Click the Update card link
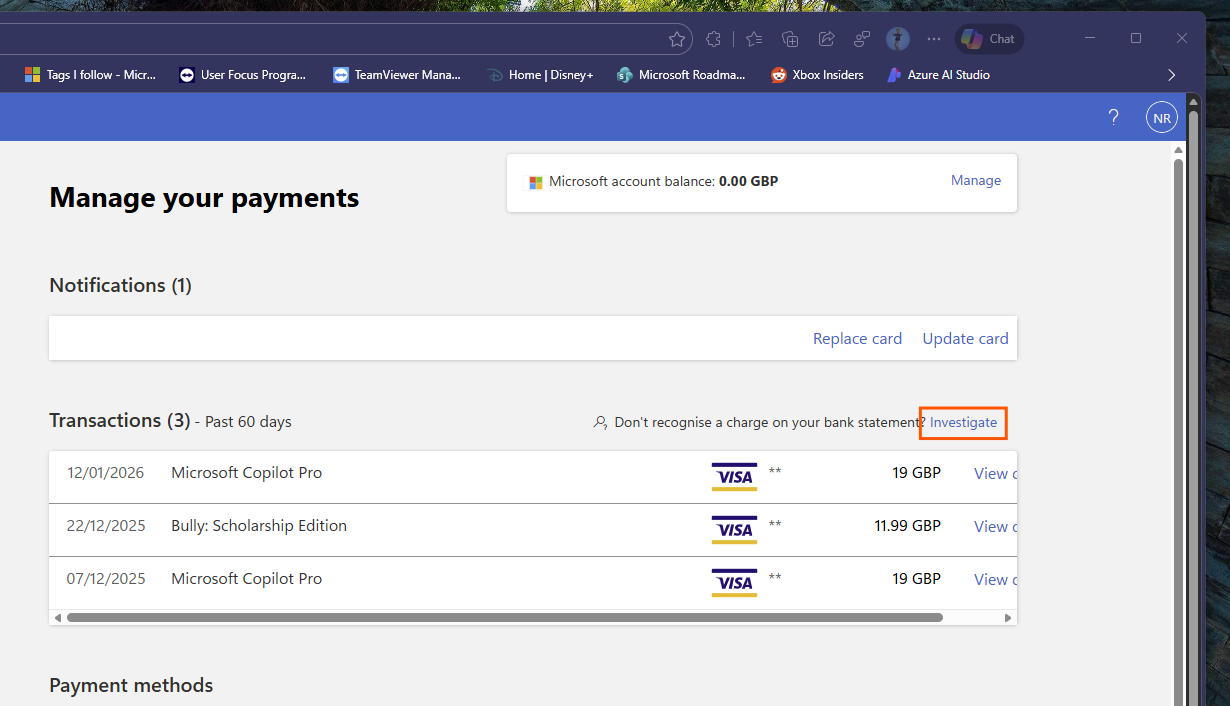Viewport: 1230px width, 706px height. [x=965, y=339]
